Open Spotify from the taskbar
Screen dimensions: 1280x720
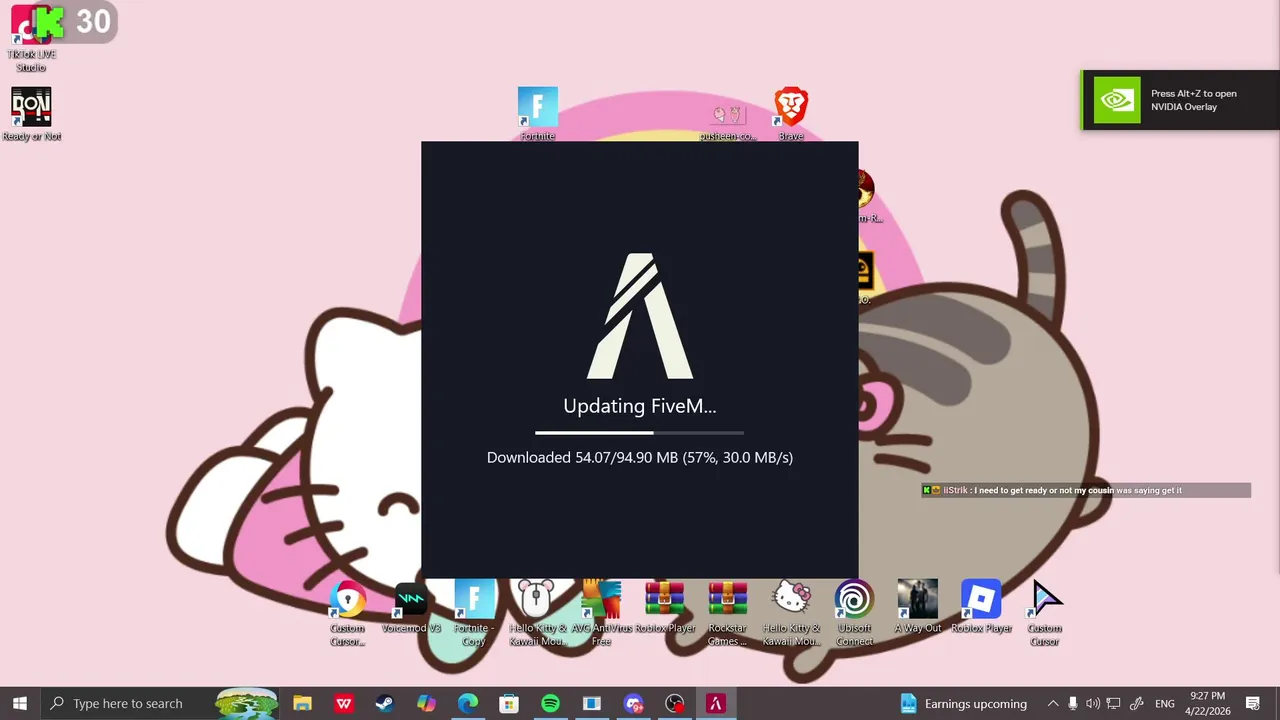click(550, 703)
